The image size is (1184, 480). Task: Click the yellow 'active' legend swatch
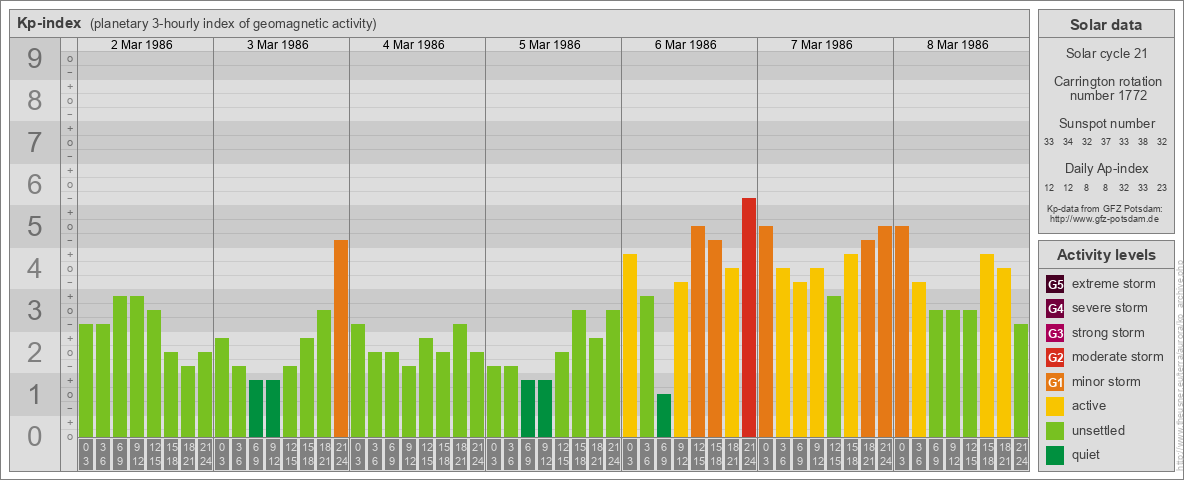(1055, 406)
